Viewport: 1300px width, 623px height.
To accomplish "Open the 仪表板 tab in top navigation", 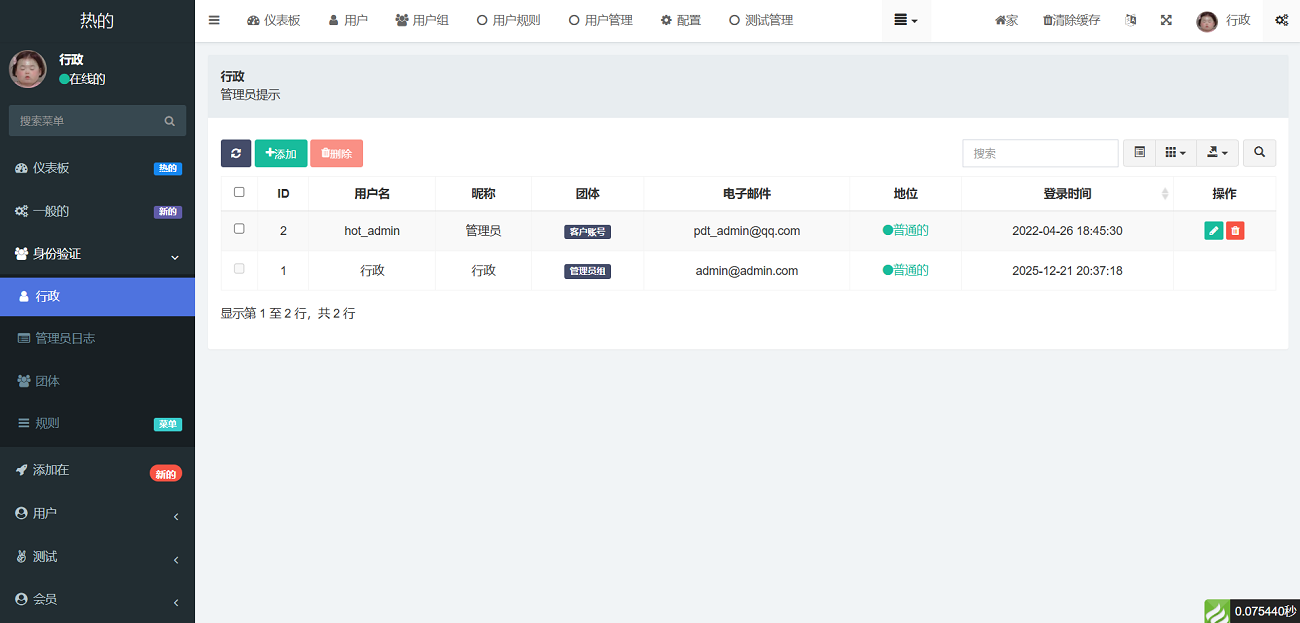I will tap(274, 20).
